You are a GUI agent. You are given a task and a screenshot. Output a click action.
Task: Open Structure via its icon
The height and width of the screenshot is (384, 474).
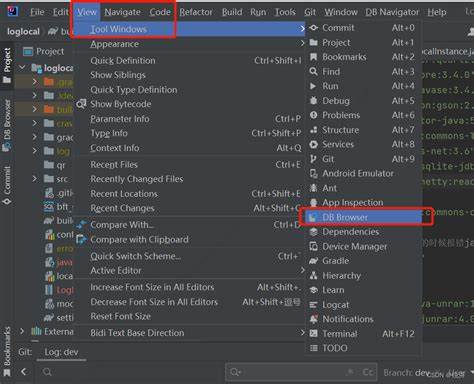[313, 130]
